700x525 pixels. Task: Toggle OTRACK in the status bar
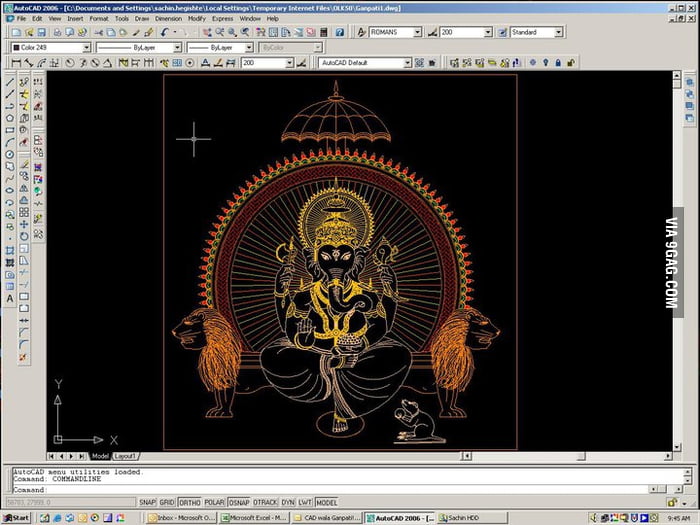265,503
